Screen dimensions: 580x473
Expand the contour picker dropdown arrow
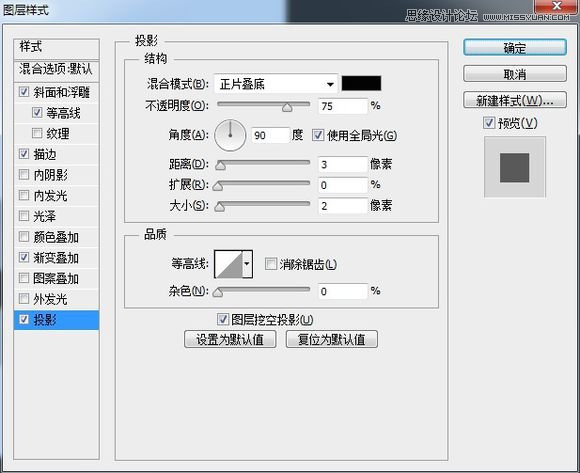pos(247,264)
